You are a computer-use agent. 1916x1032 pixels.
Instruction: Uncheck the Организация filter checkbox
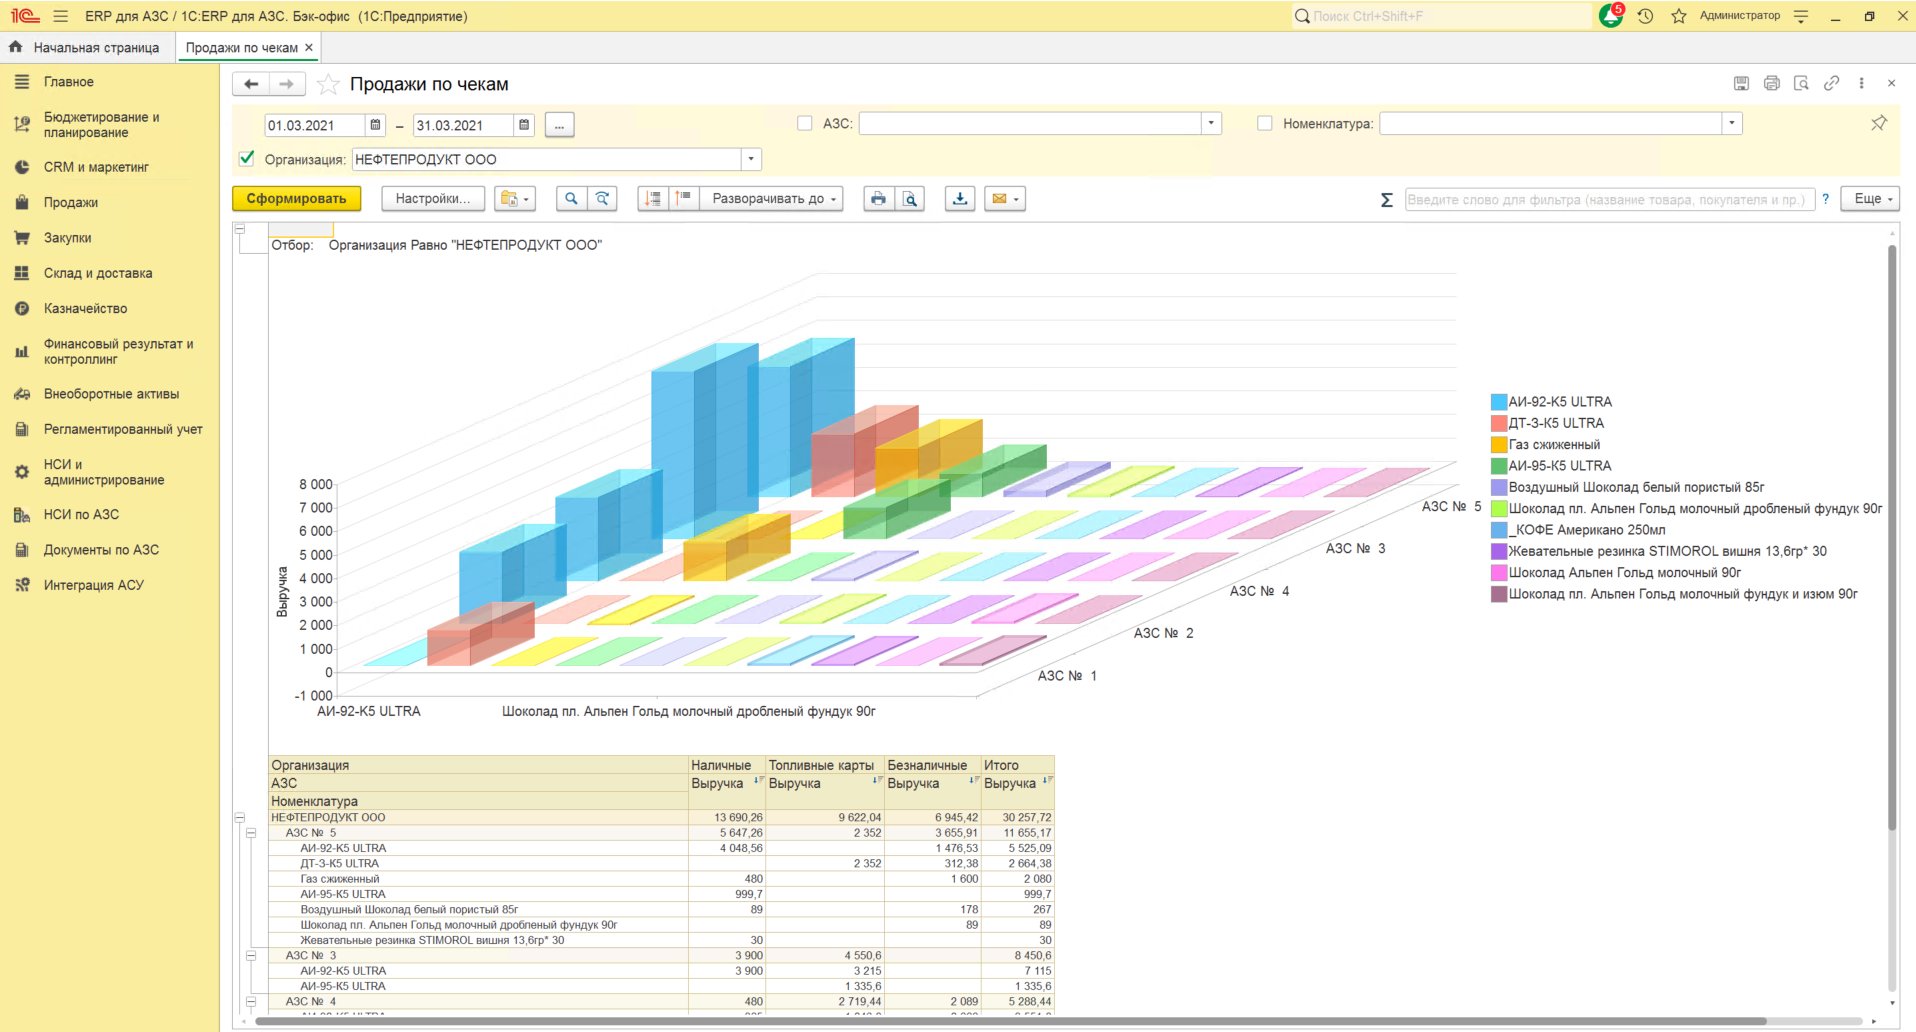tap(247, 158)
